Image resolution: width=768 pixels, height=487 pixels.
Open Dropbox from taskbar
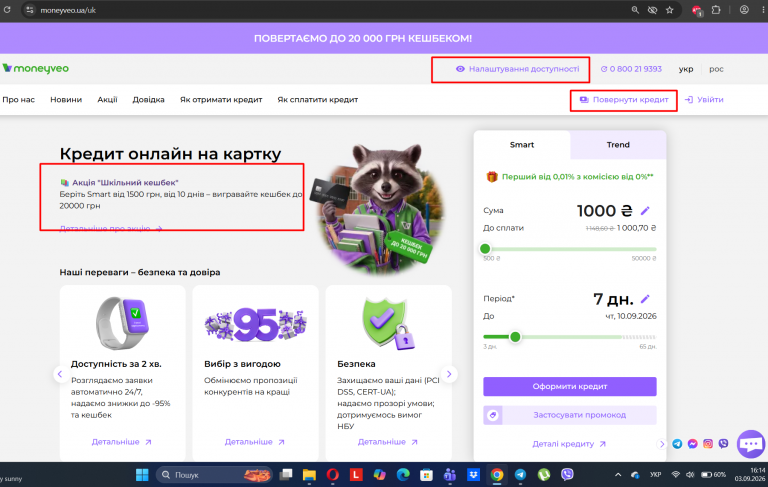[473, 475]
